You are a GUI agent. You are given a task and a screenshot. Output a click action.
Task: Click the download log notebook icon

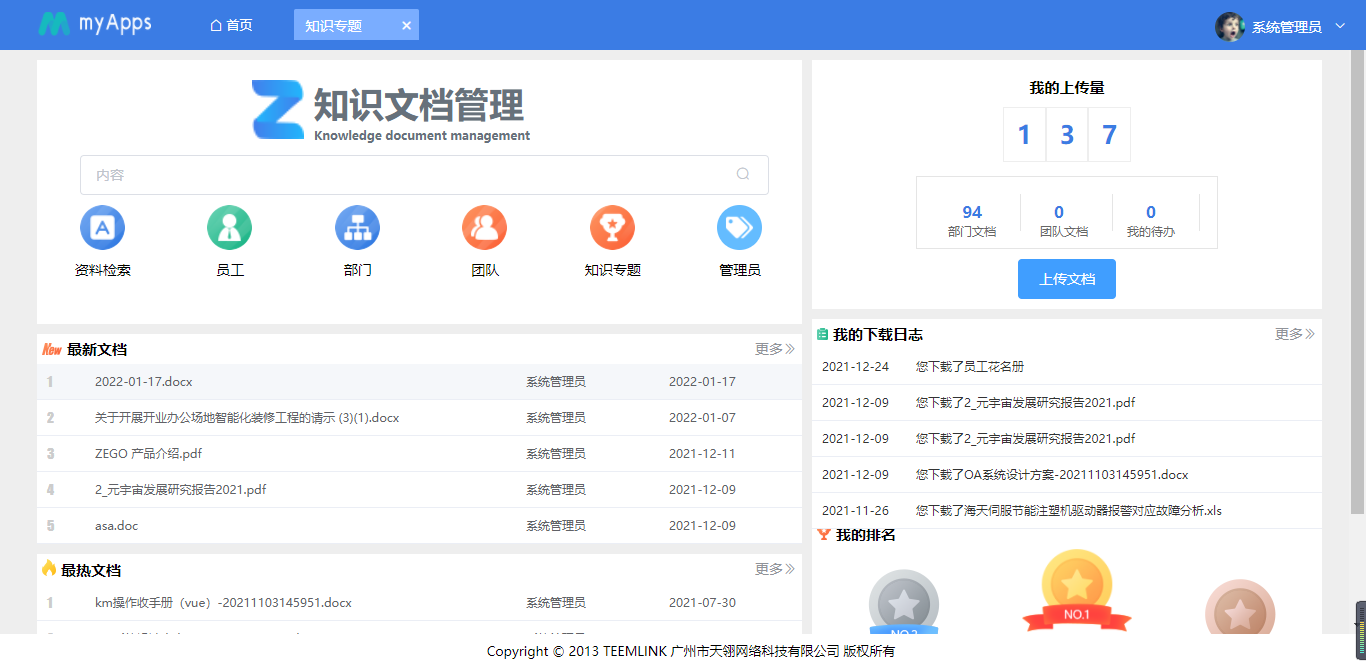[x=824, y=334]
